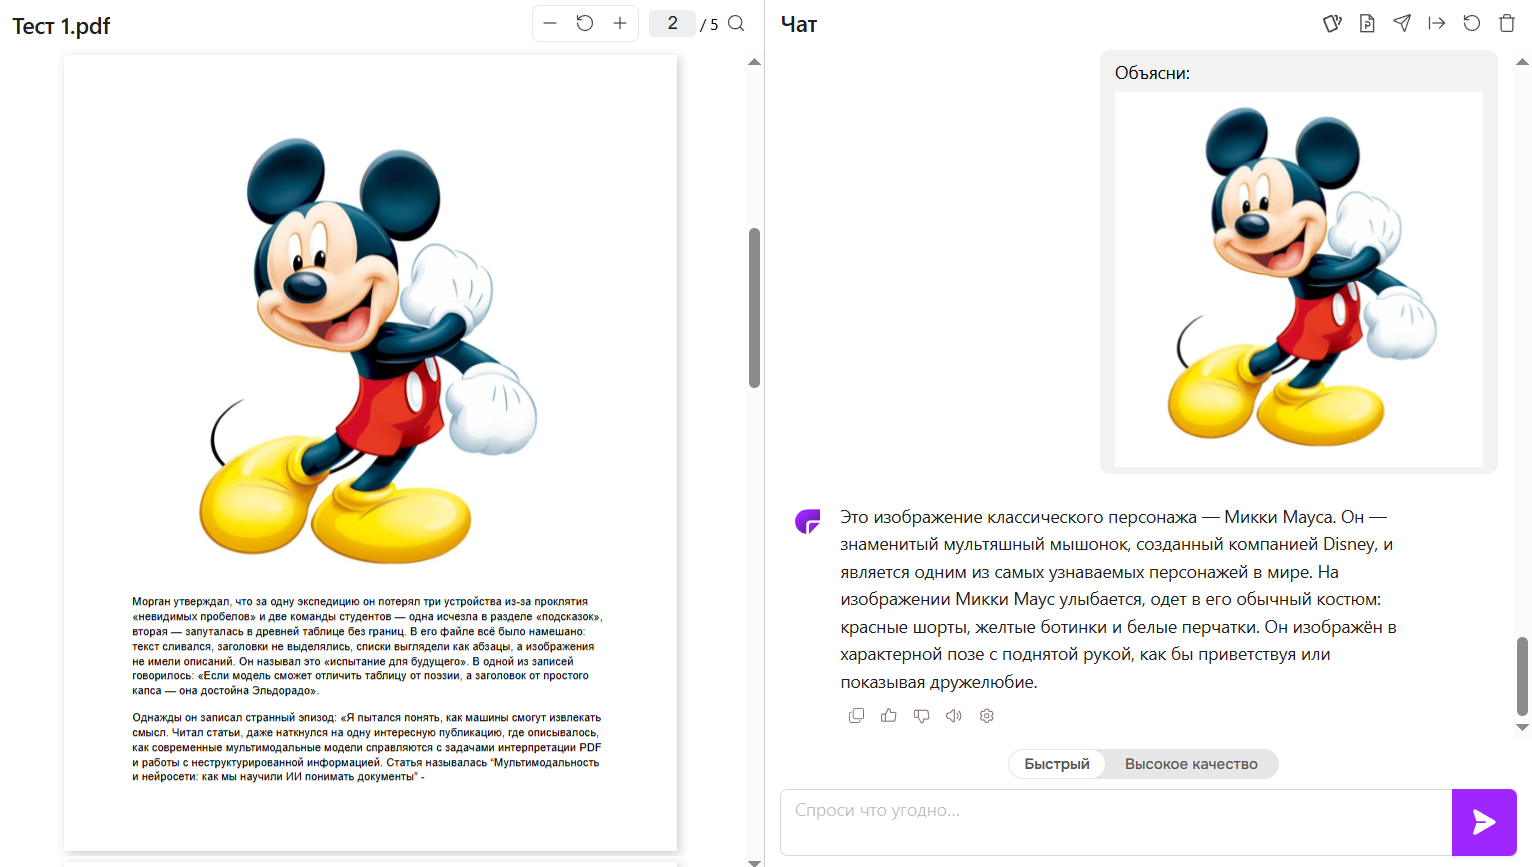Click the export-to-right arrow icon in chat header
Screen dimensions: 1532x867
(1437, 22)
